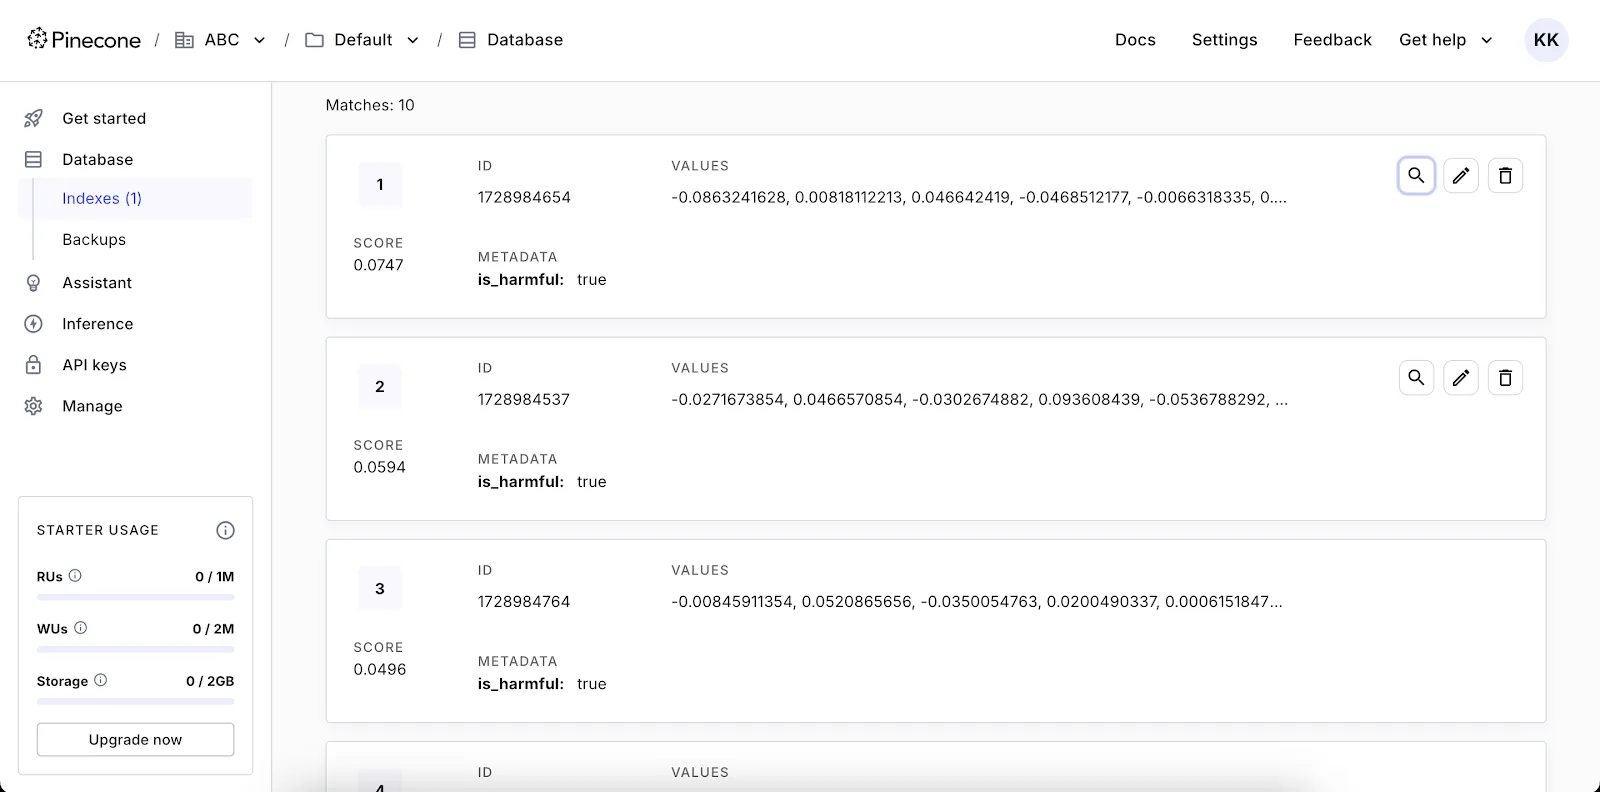Click the Inference lightning icon
Screen dimensions: 1600x792
pos(33,324)
